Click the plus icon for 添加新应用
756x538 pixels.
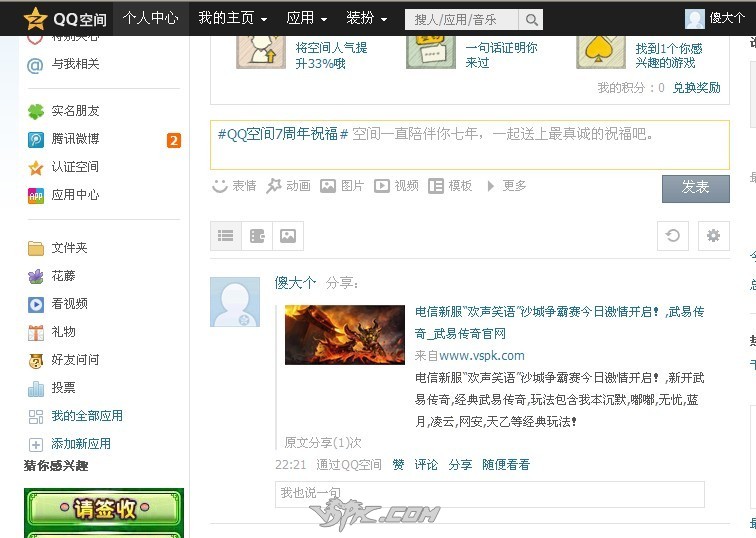(36, 444)
